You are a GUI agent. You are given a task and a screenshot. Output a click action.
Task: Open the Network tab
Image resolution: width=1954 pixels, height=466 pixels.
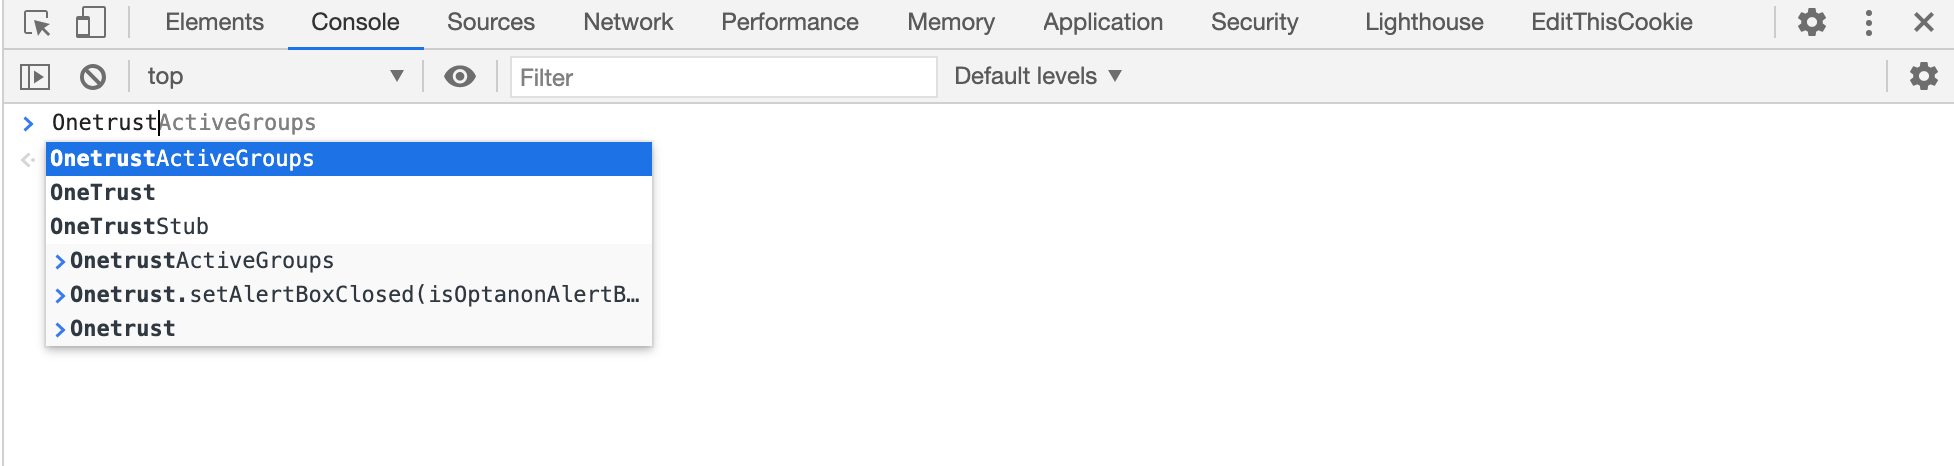pyautogui.click(x=628, y=22)
